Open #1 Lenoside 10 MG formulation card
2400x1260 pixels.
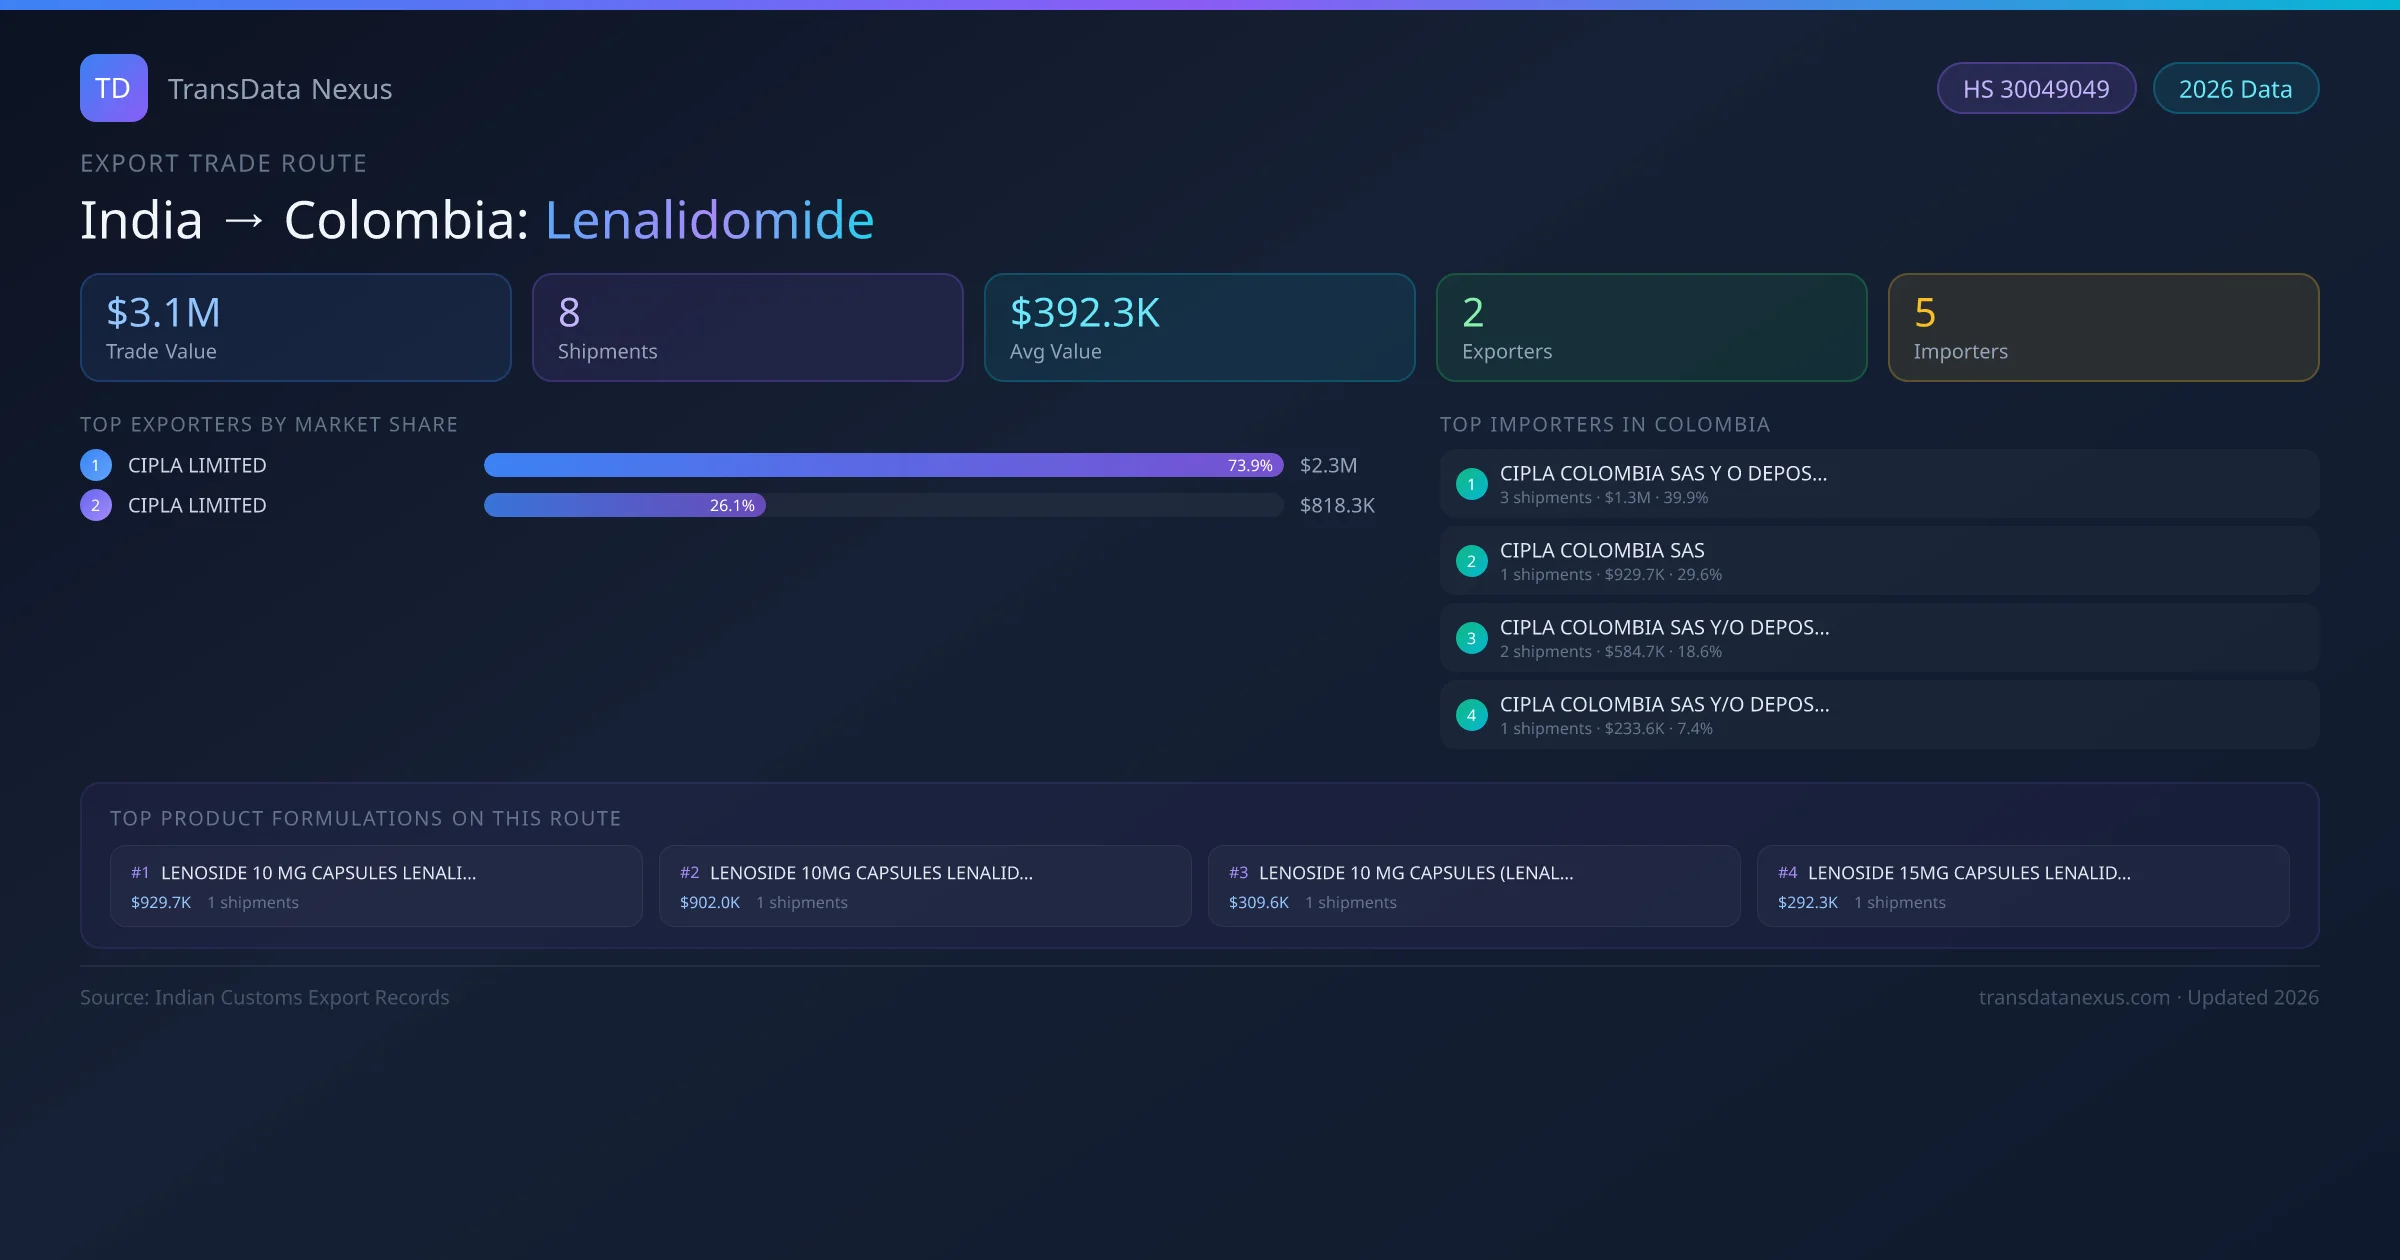pyautogui.click(x=376, y=886)
